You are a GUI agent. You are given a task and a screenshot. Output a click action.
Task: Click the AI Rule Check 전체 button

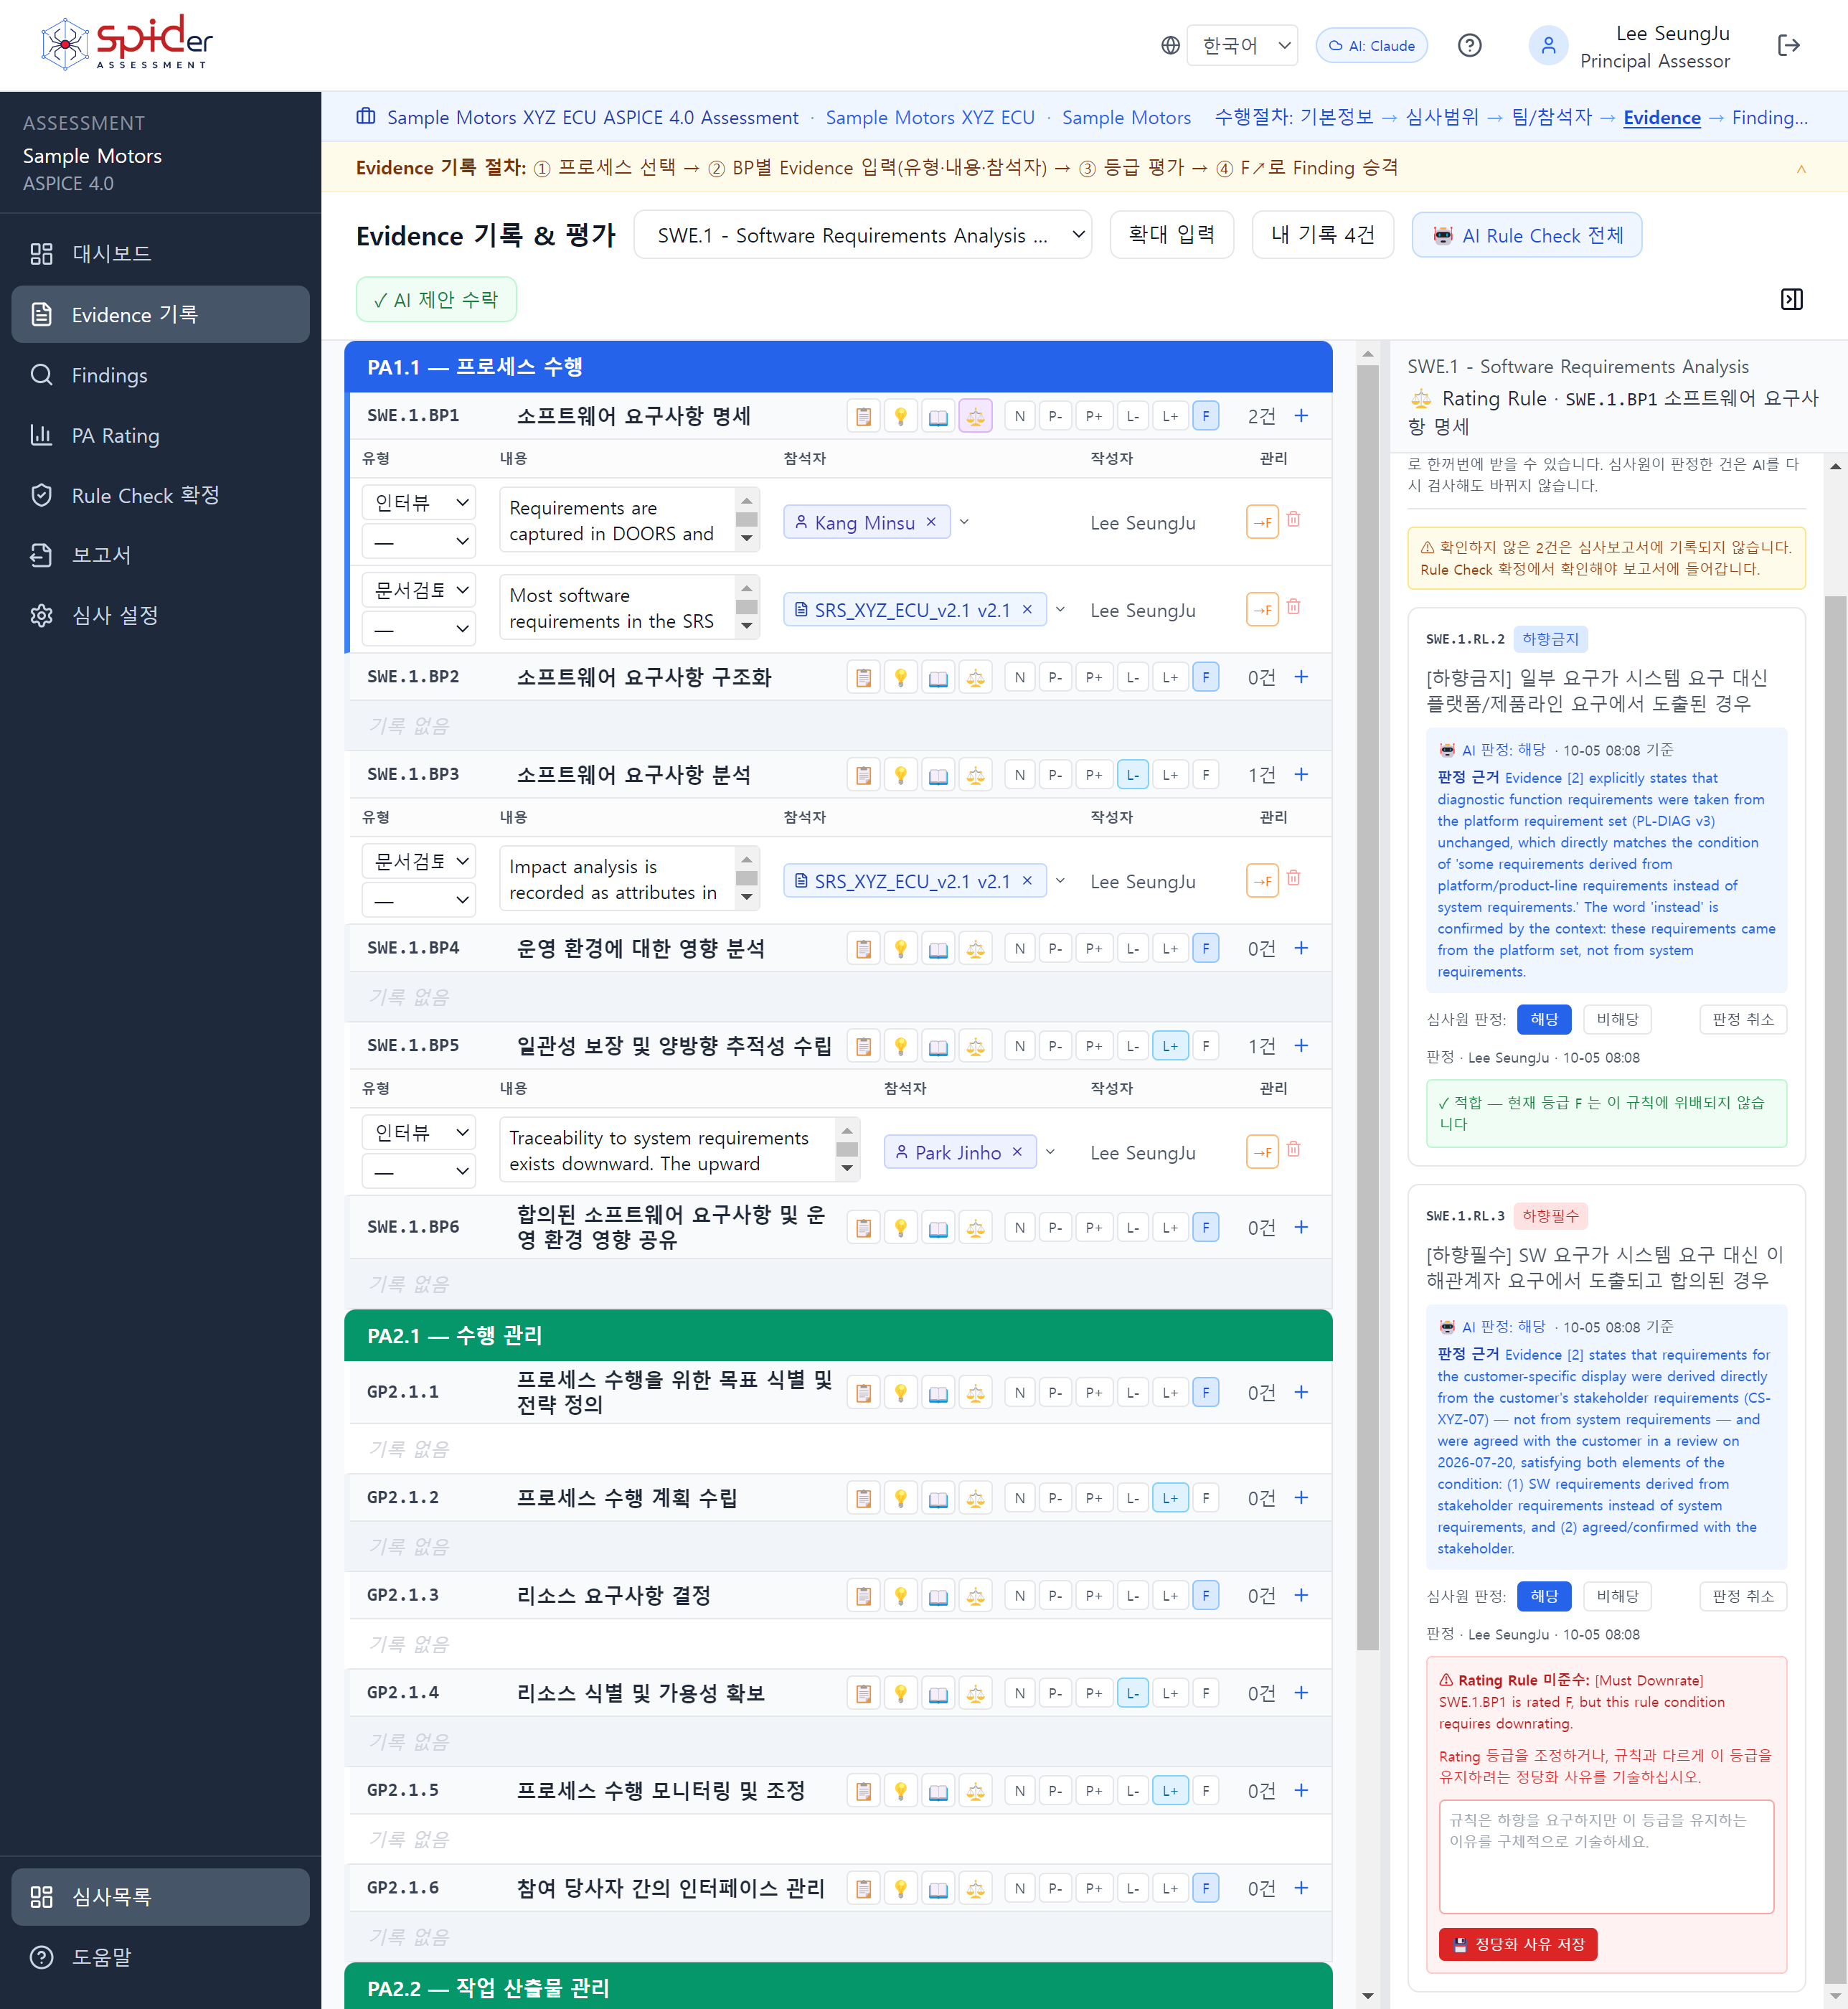(x=1526, y=235)
